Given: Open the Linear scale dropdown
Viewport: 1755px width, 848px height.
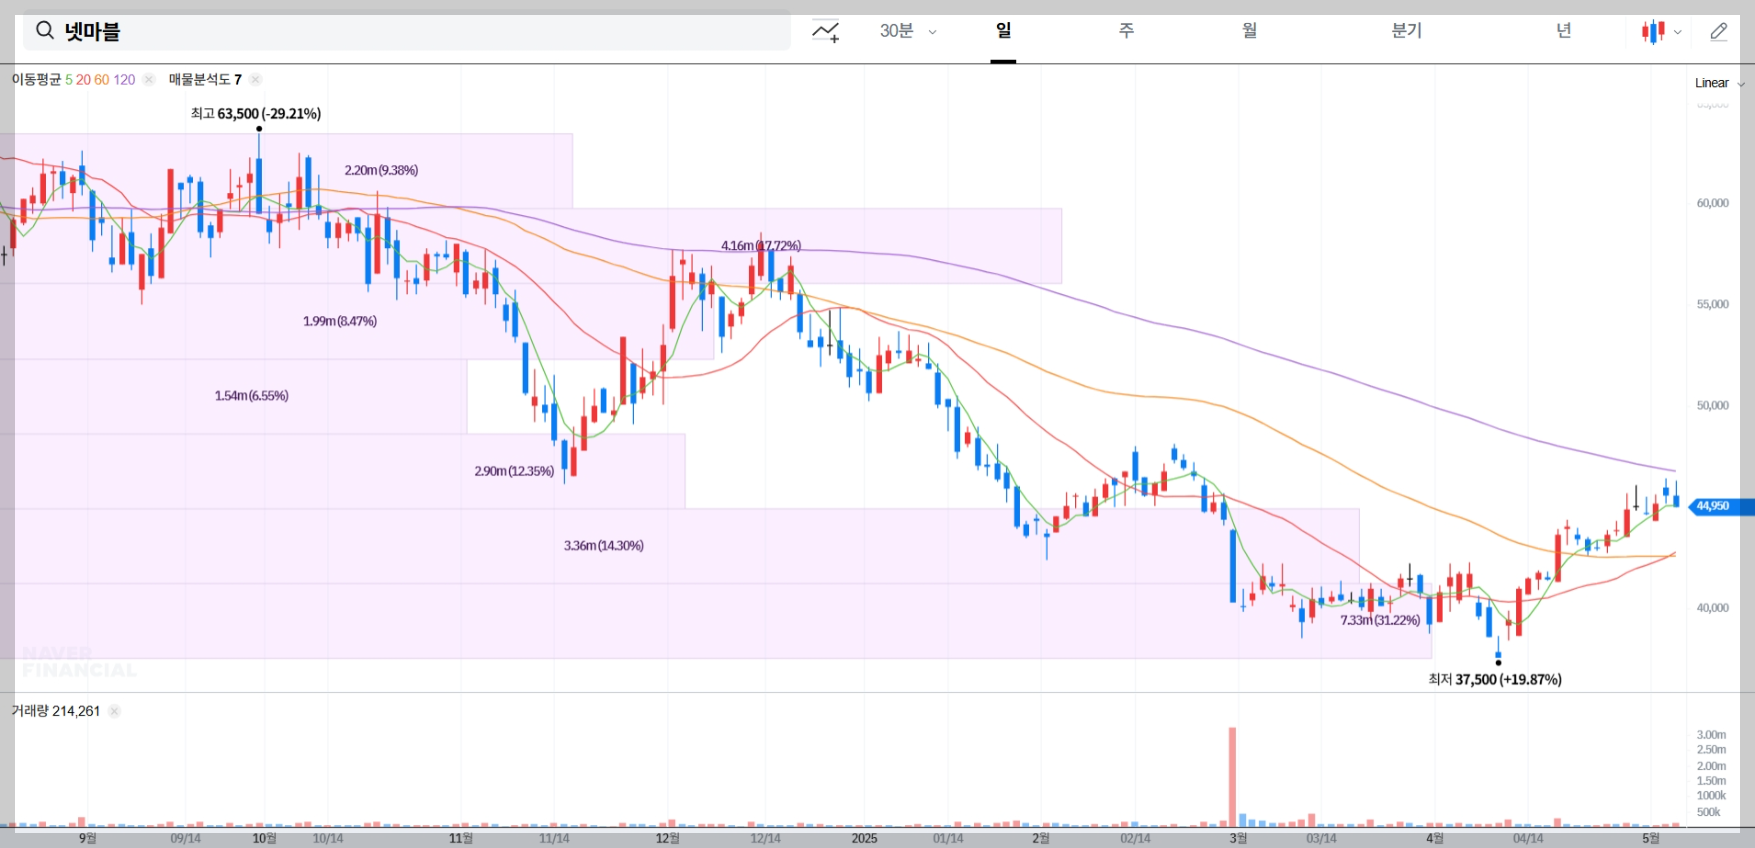Looking at the screenshot, I should click(x=1719, y=83).
